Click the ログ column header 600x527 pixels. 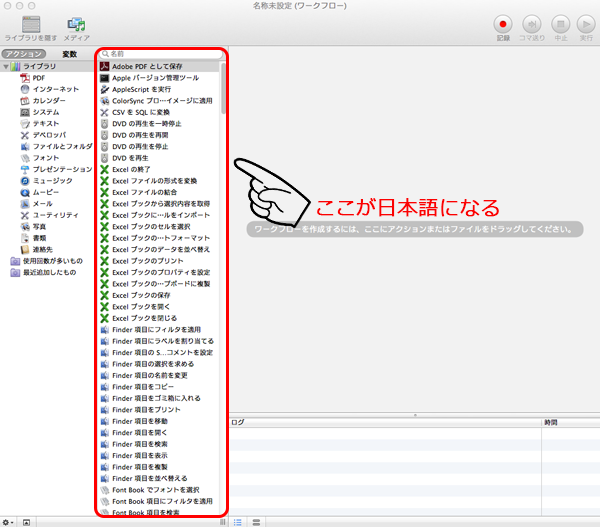tap(385, 422)
